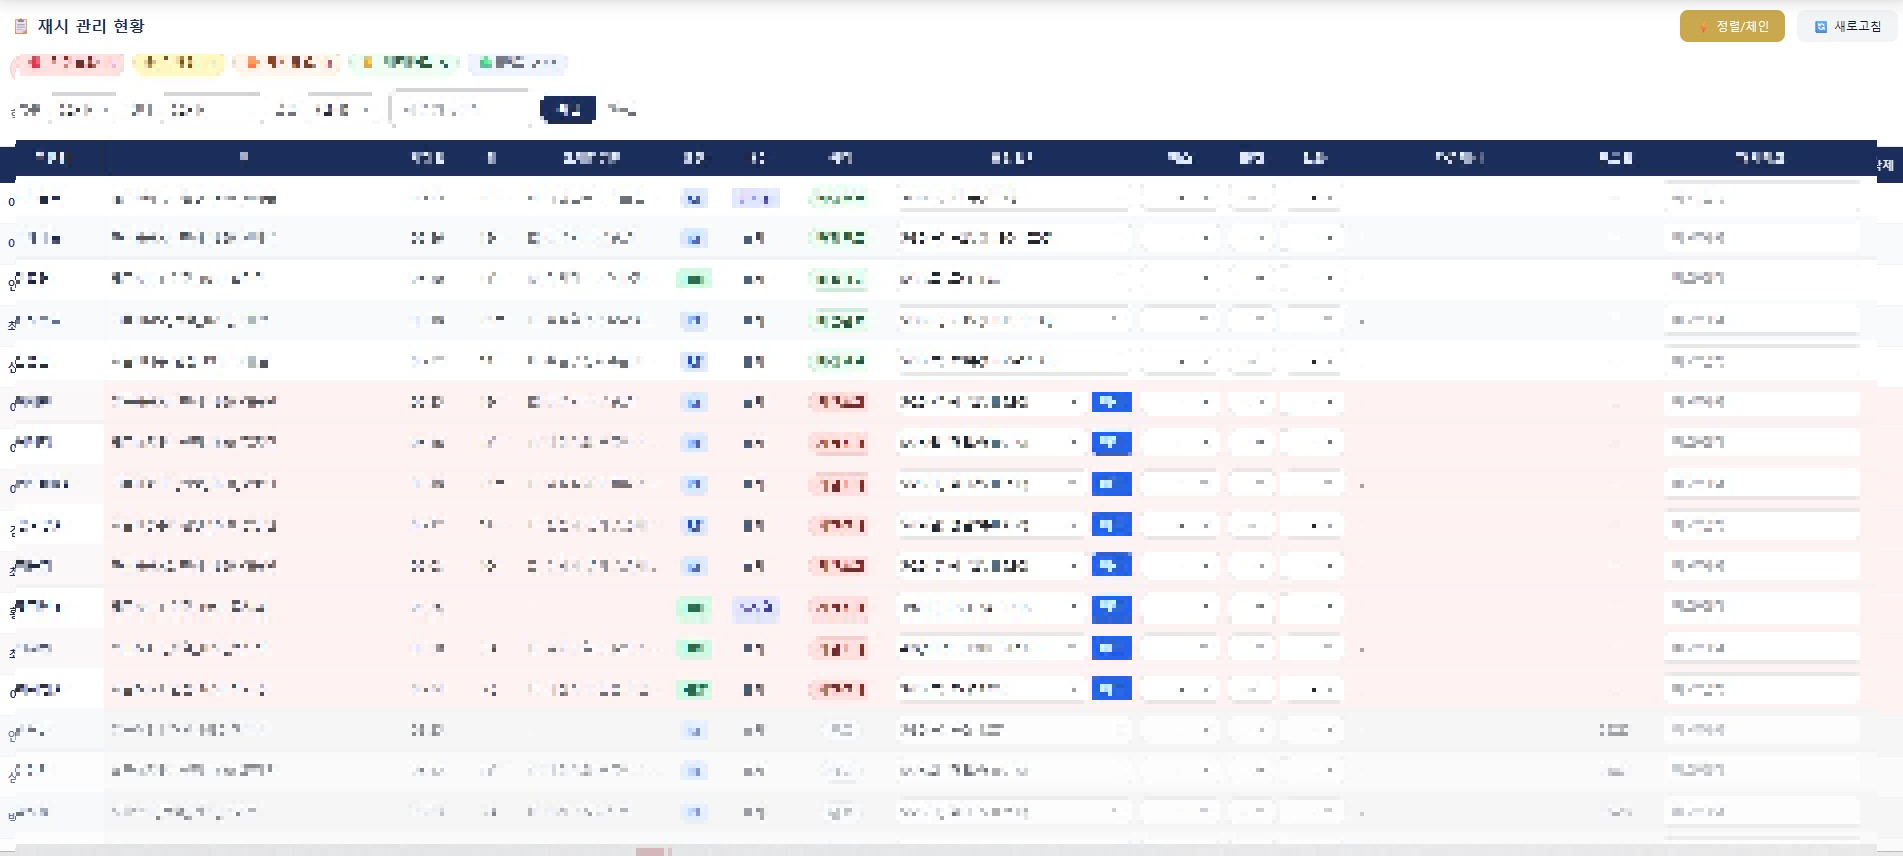The height and width of the screenshot is (856, 1903).
Task: Open the second filter dropdown in filter bar
Action: point(212,110)
